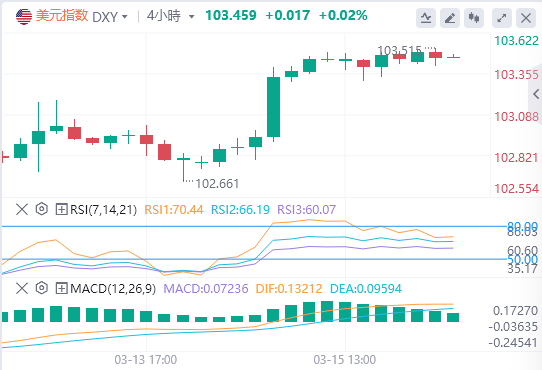Select the pencil drawing tool
Screen dimensions: 542x370
[450, 18]
